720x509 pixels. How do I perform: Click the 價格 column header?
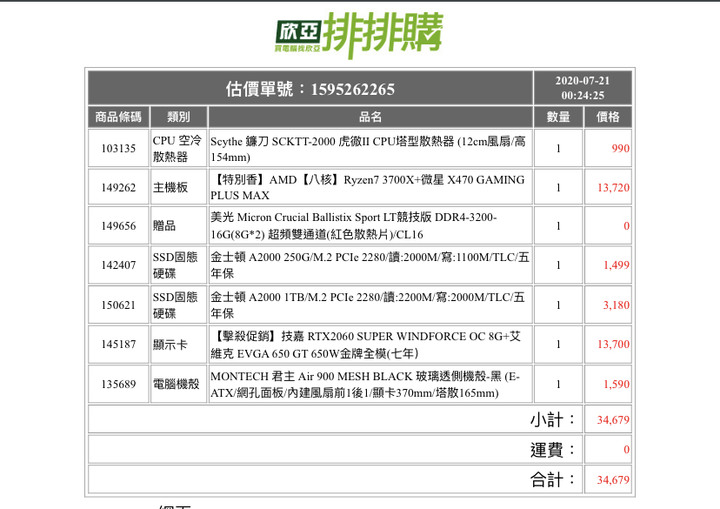608,117
